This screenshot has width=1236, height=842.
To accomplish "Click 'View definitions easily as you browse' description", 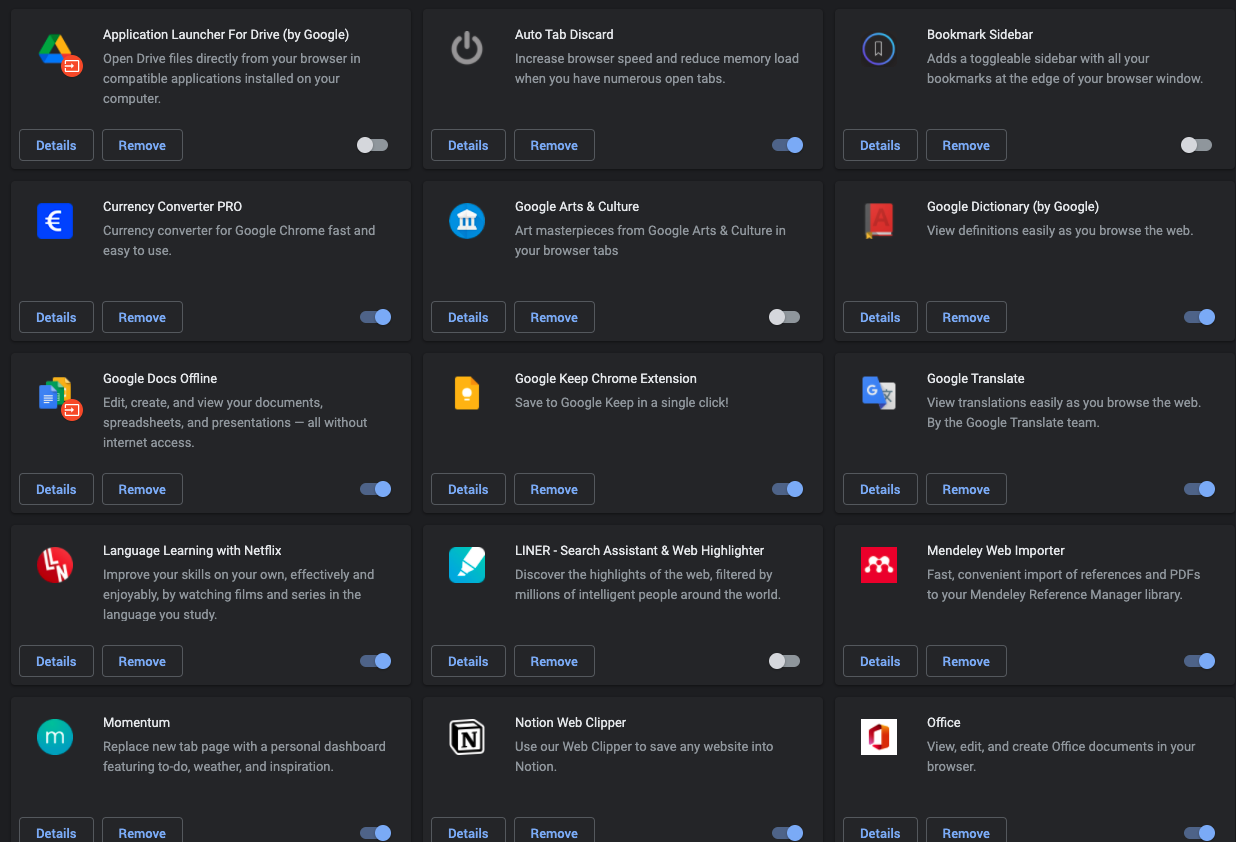I will click(1060, 230).
